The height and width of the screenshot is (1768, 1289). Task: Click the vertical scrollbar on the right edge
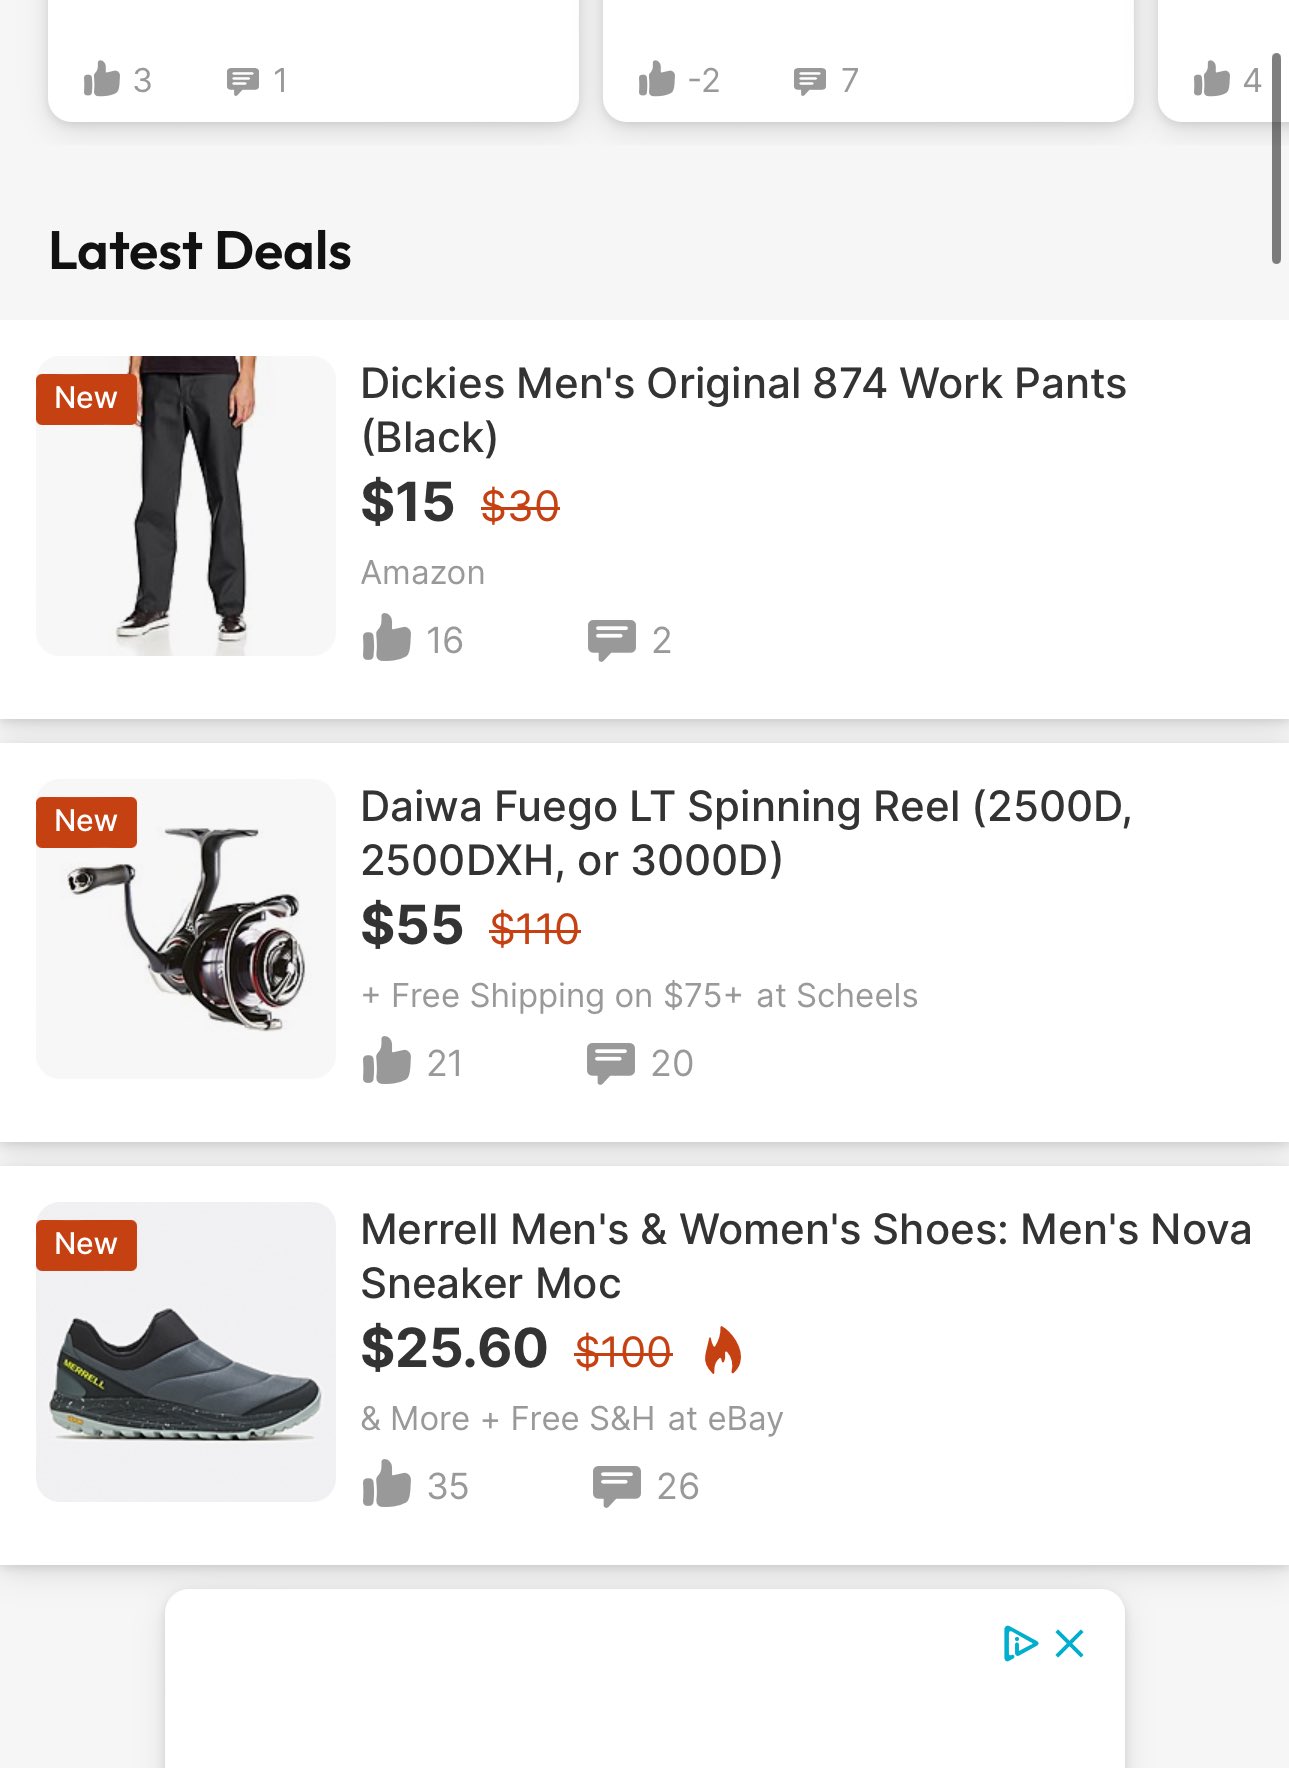point(1276,158)
